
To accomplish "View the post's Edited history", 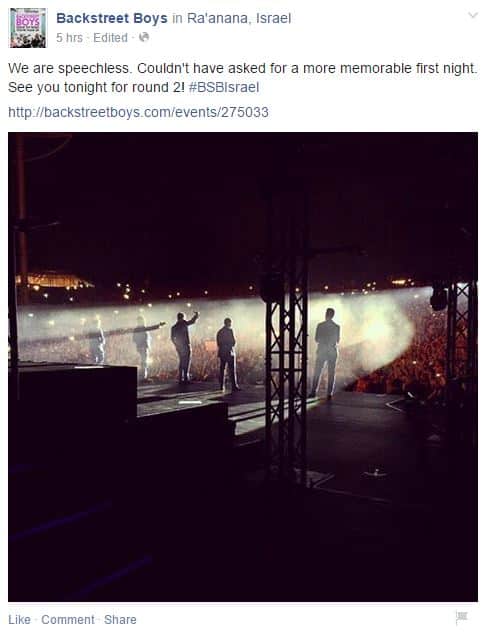I will [x=110, y=38].
